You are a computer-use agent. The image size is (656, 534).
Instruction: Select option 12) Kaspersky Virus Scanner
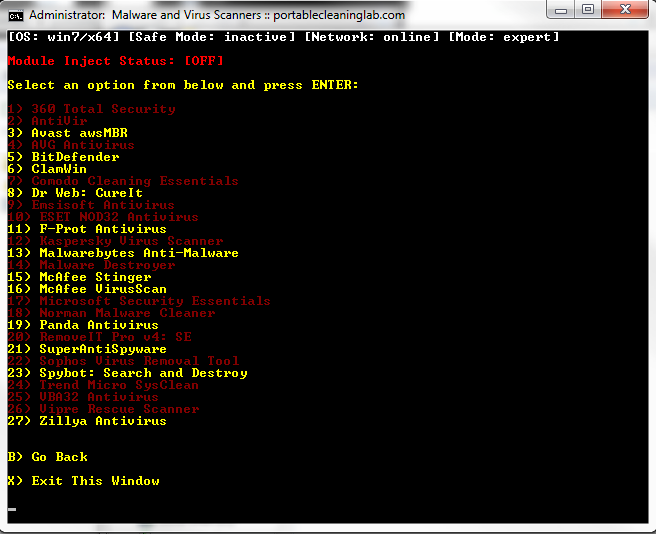pos(115,241)
